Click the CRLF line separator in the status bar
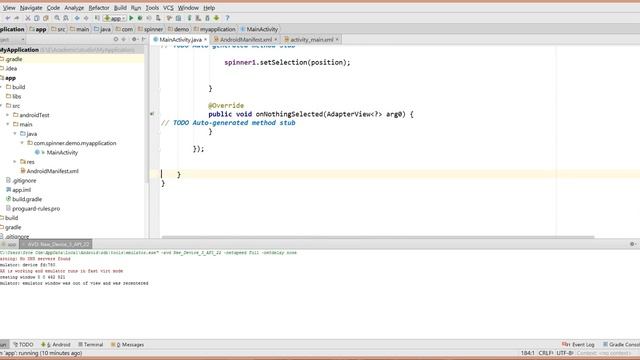 [545, 353]
